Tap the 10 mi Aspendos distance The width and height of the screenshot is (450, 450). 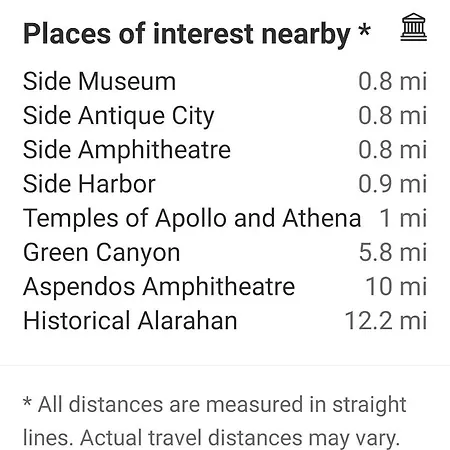396,287
